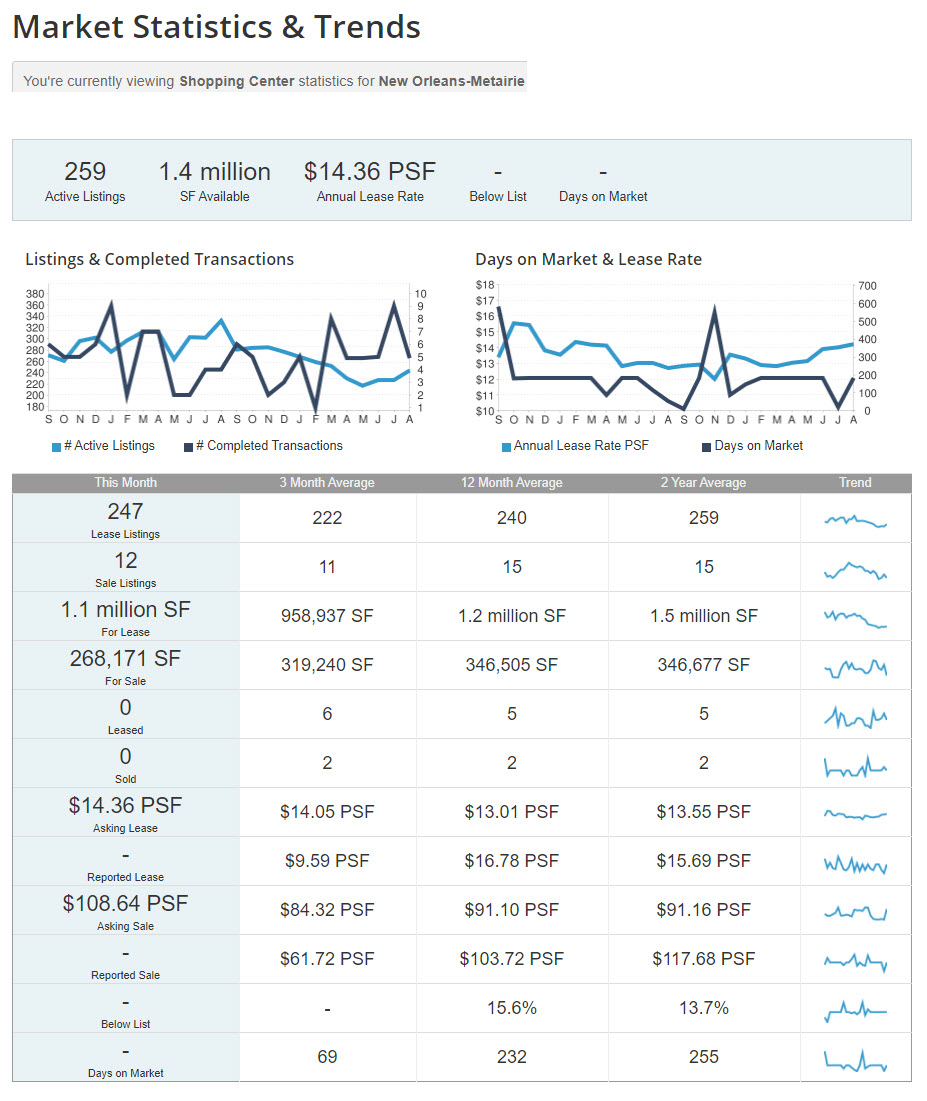Click the '346,677 SF' cell

coord(704,665)
